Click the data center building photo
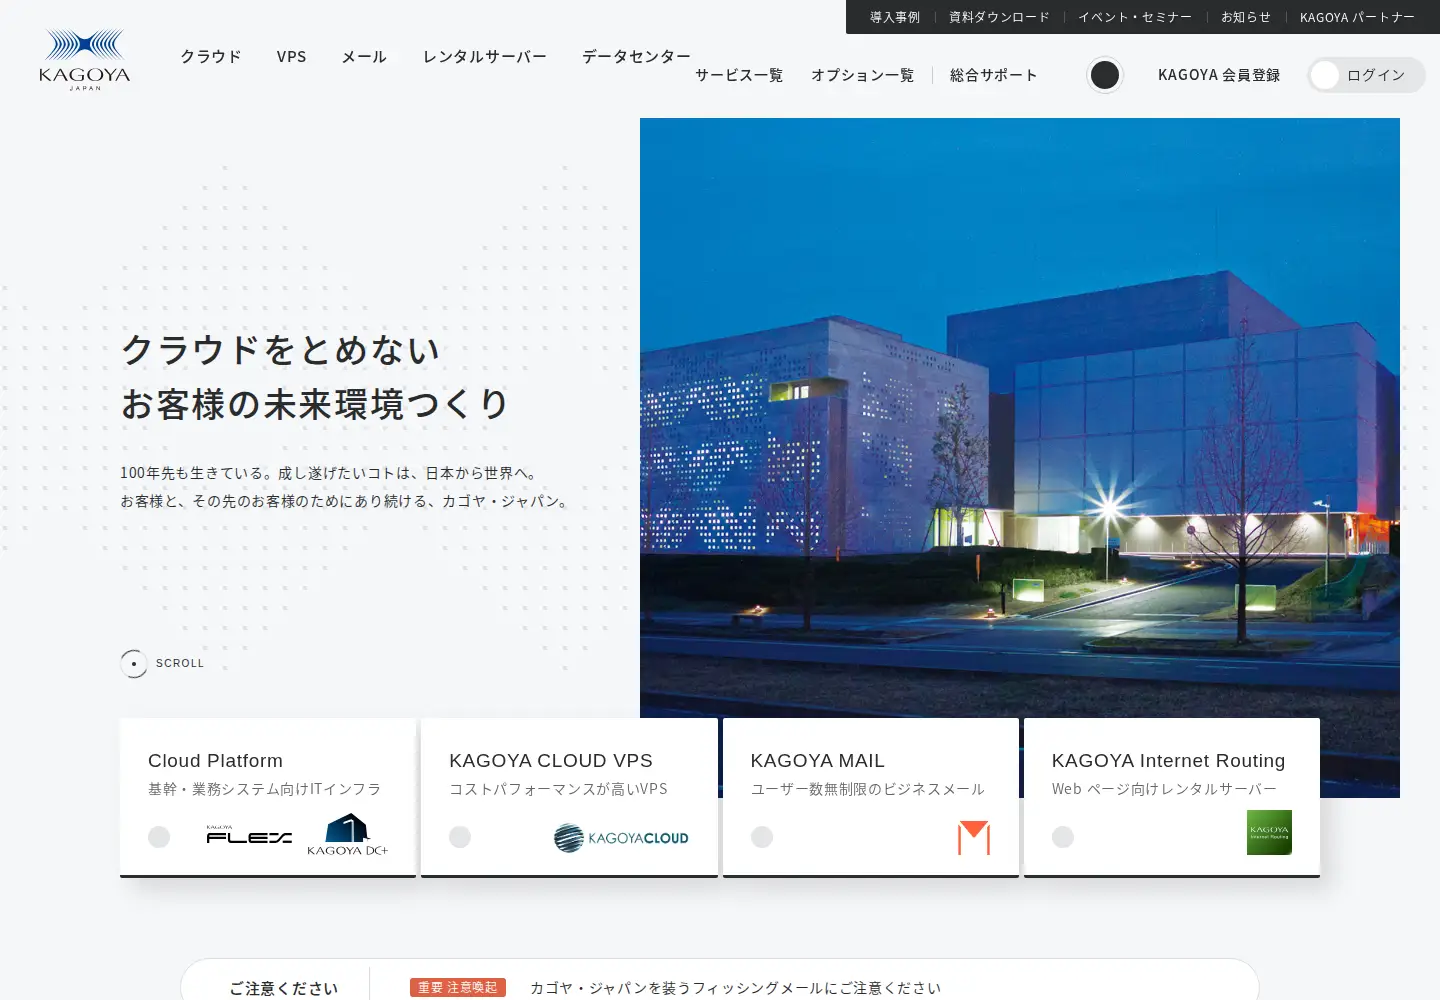Viewport: 1440px width, 1000px height. click(1020, 418)
